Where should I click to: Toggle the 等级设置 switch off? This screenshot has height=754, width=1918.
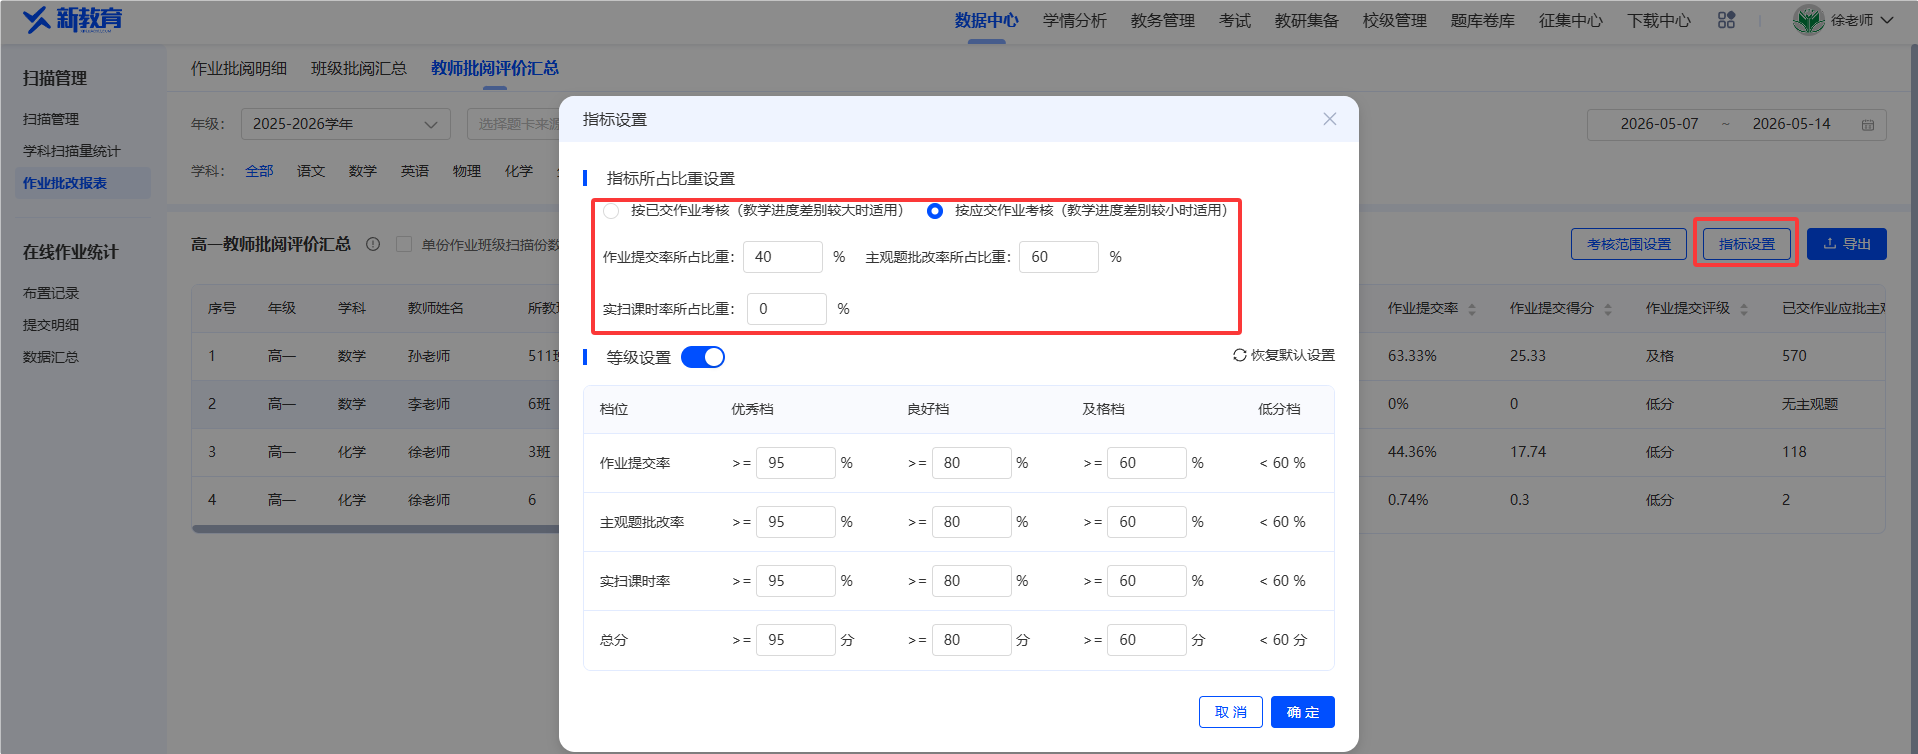703,357
